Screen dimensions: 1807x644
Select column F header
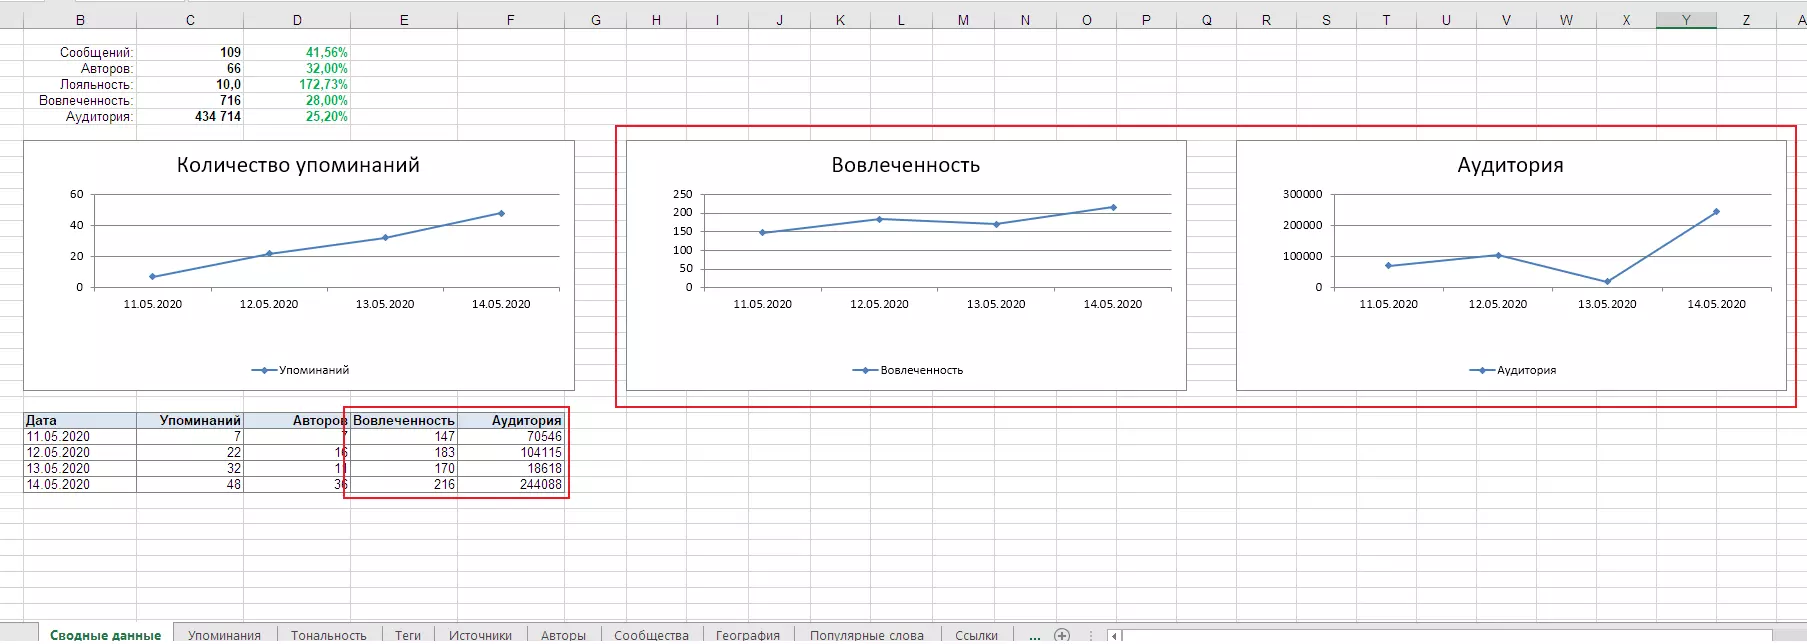(511, 20)
